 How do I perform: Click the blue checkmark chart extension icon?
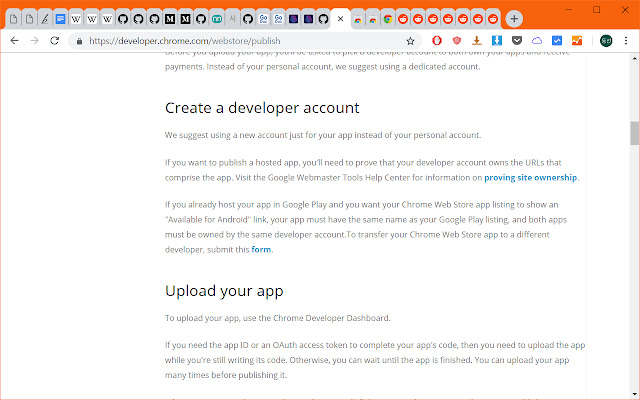tap(557, 41)
